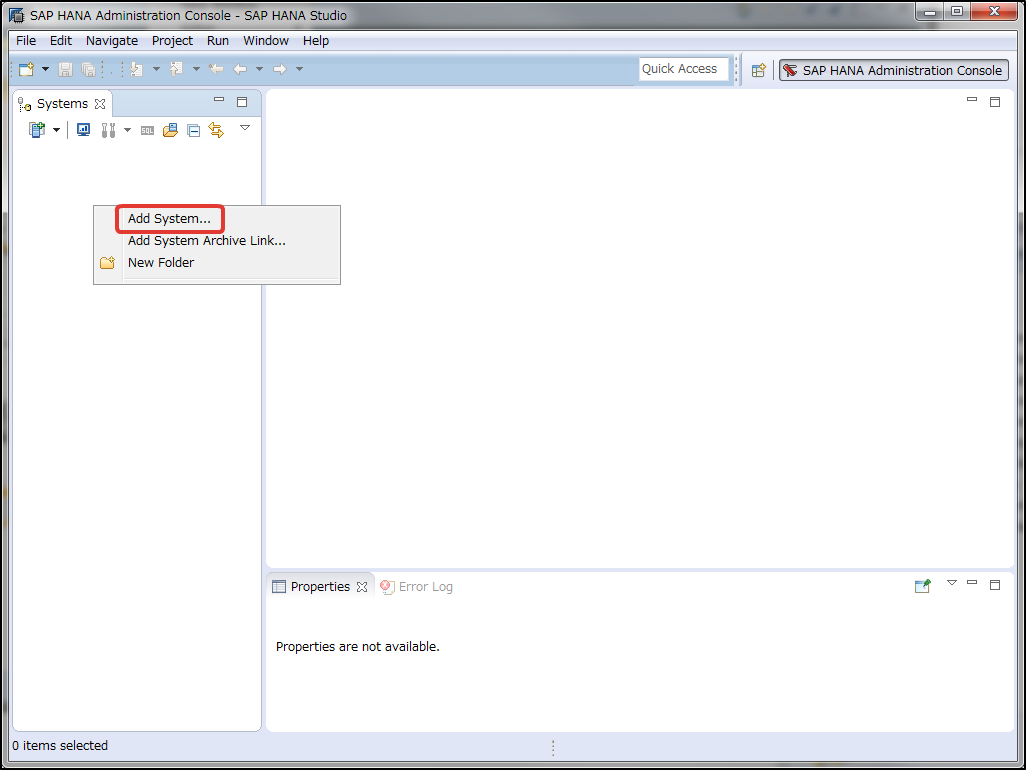Open the Project menu

click(172, 41)
